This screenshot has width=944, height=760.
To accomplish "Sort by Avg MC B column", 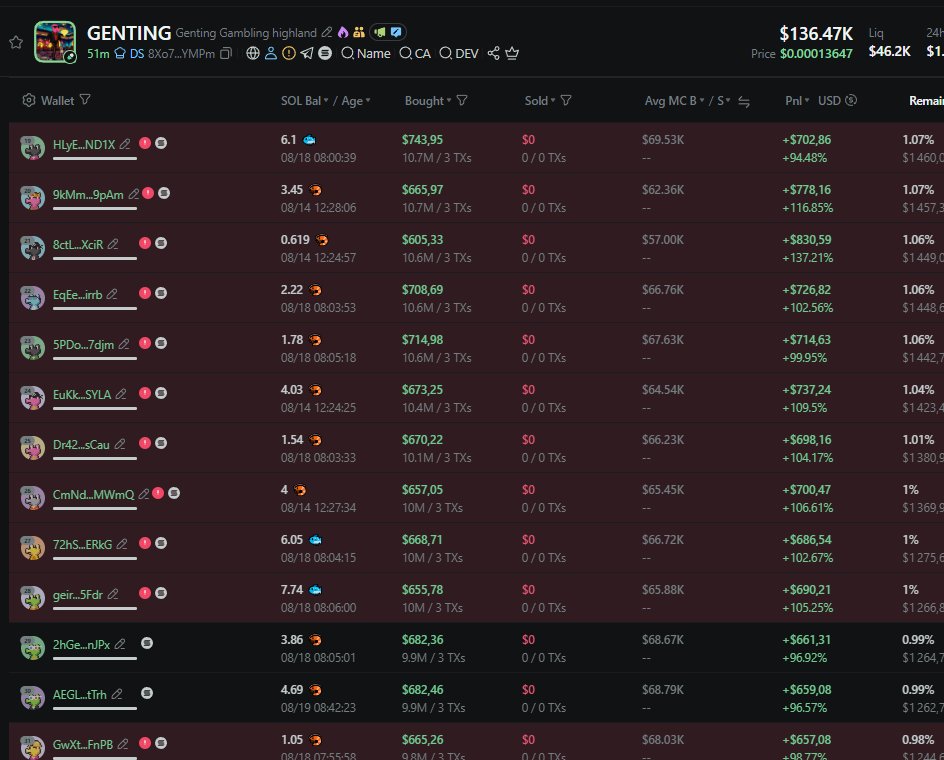I will click(674, 101).
